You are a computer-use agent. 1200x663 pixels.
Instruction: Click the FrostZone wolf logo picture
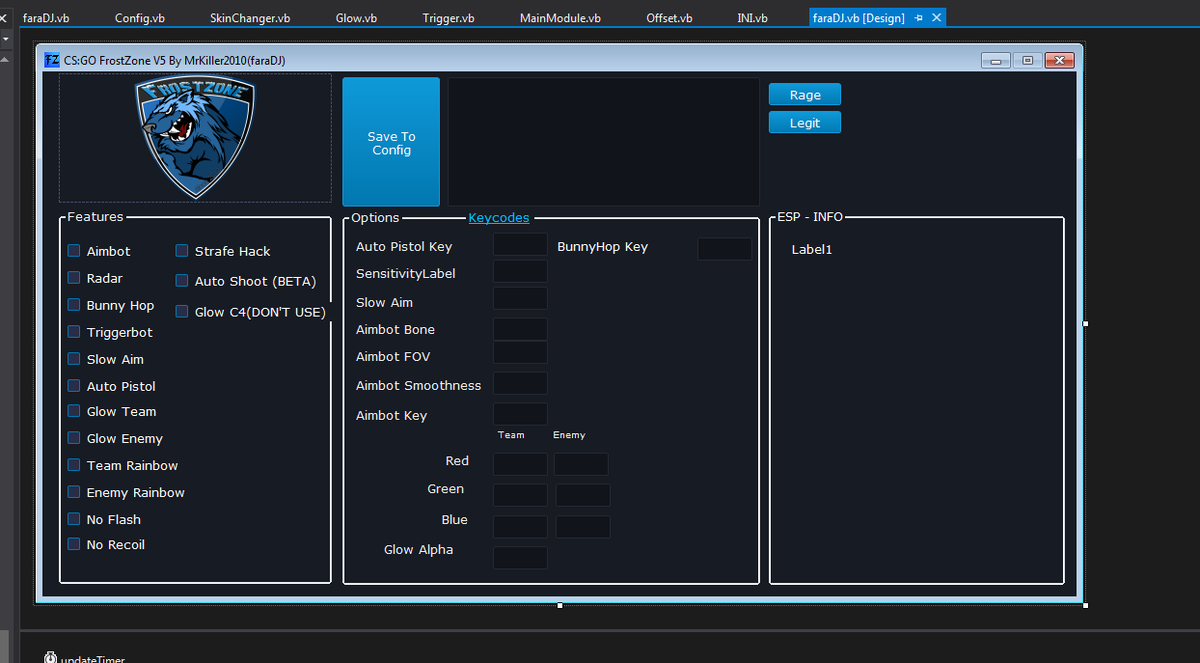pos(195,138)
